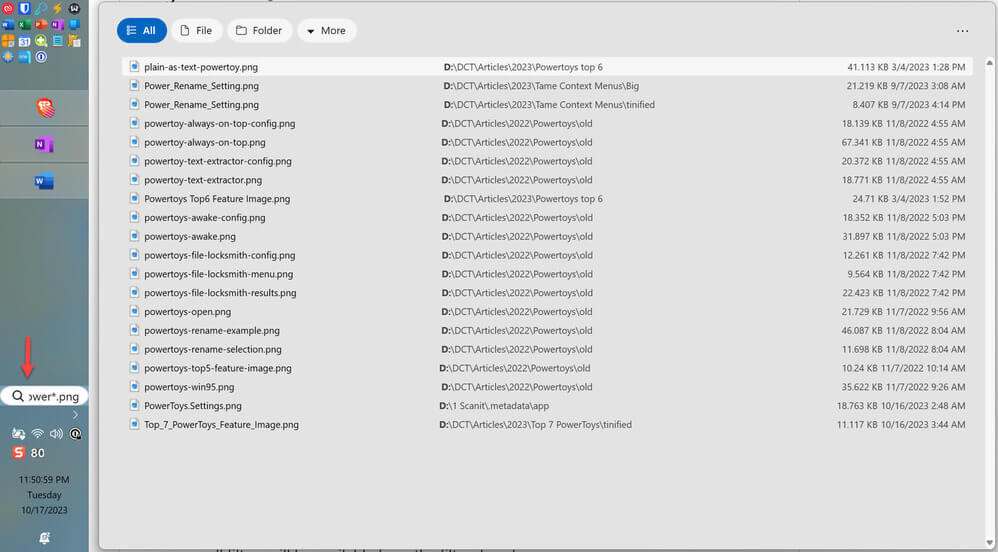Open the notification bell icon
This screenshot has width=998, height=552.
click(44, 538)
